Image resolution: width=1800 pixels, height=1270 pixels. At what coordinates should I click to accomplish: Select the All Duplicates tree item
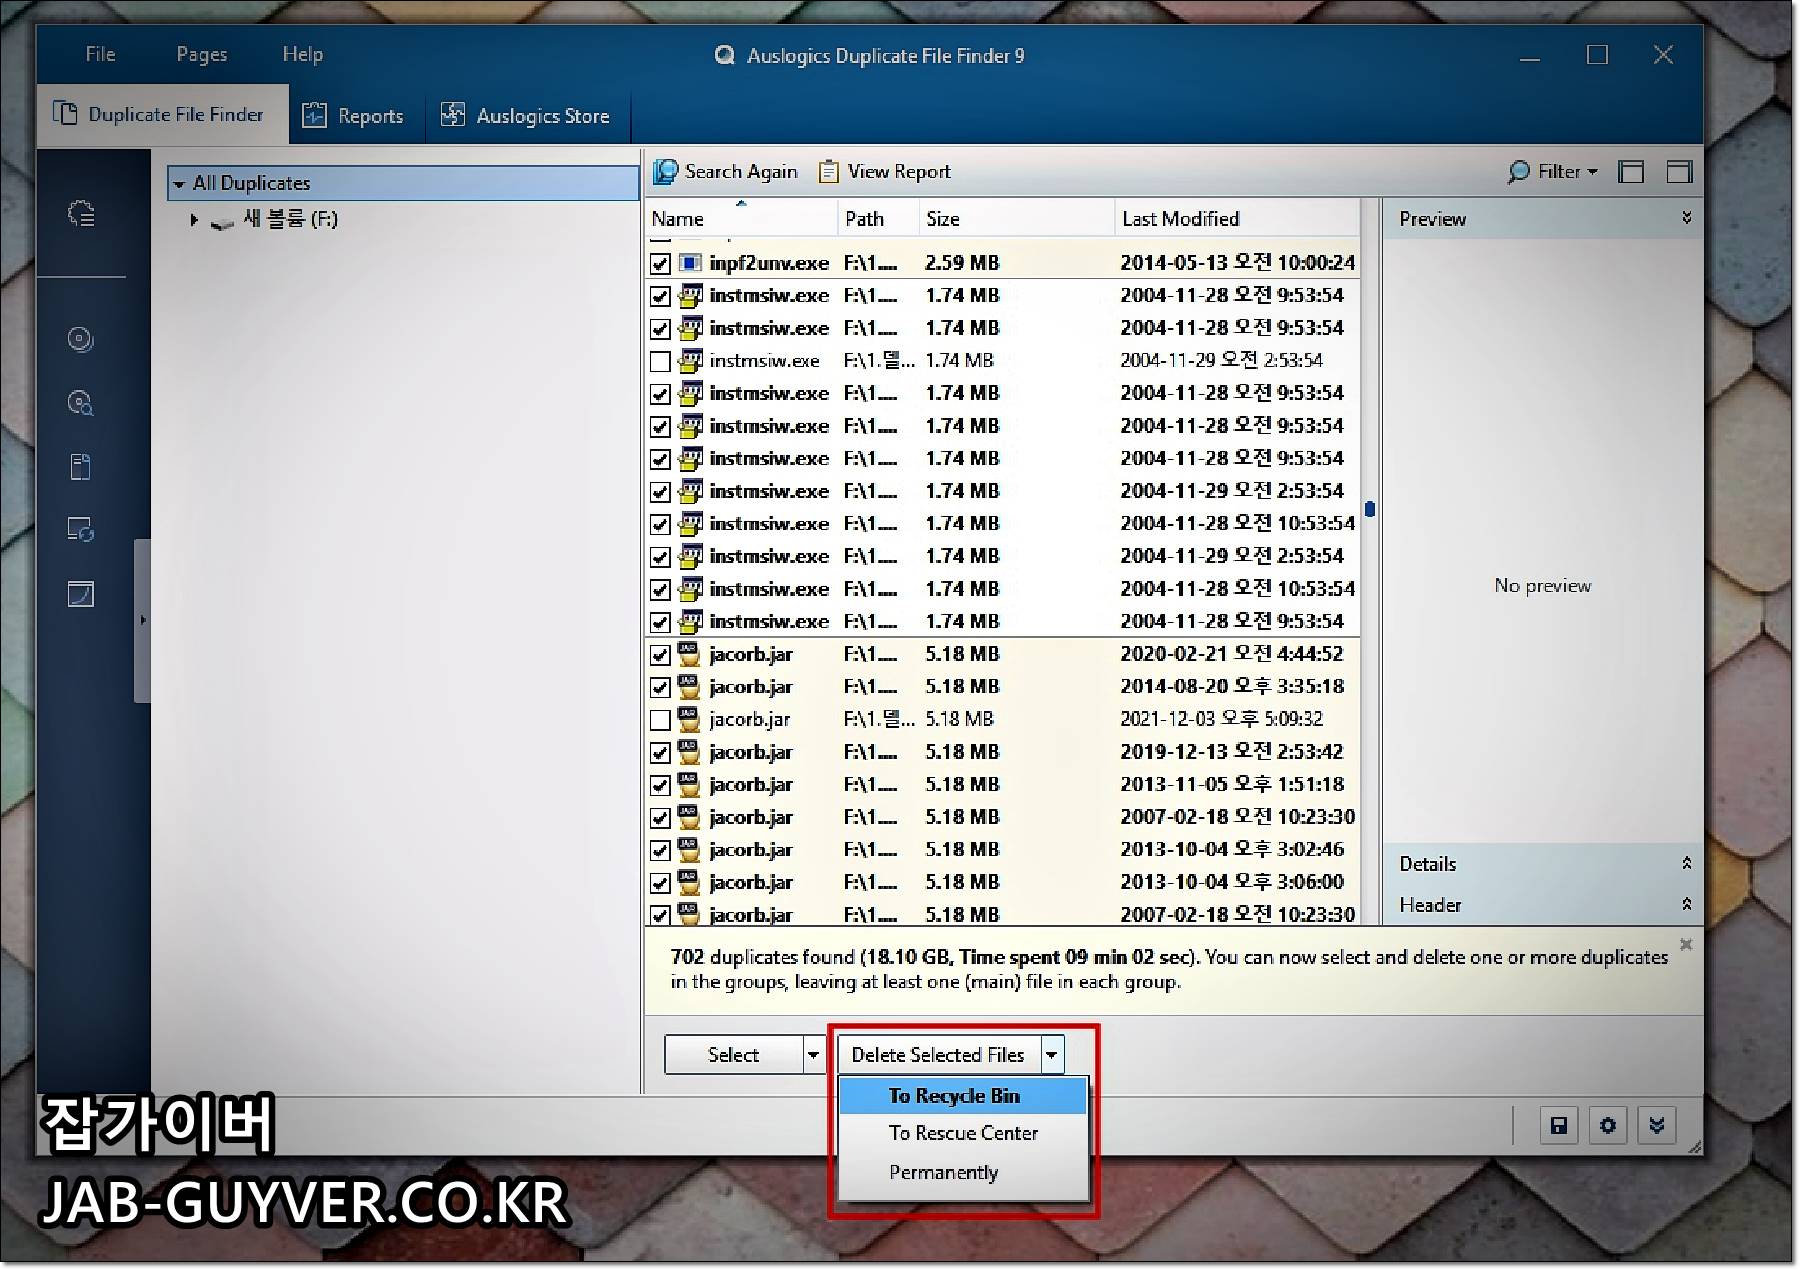[x=403, y=184]
